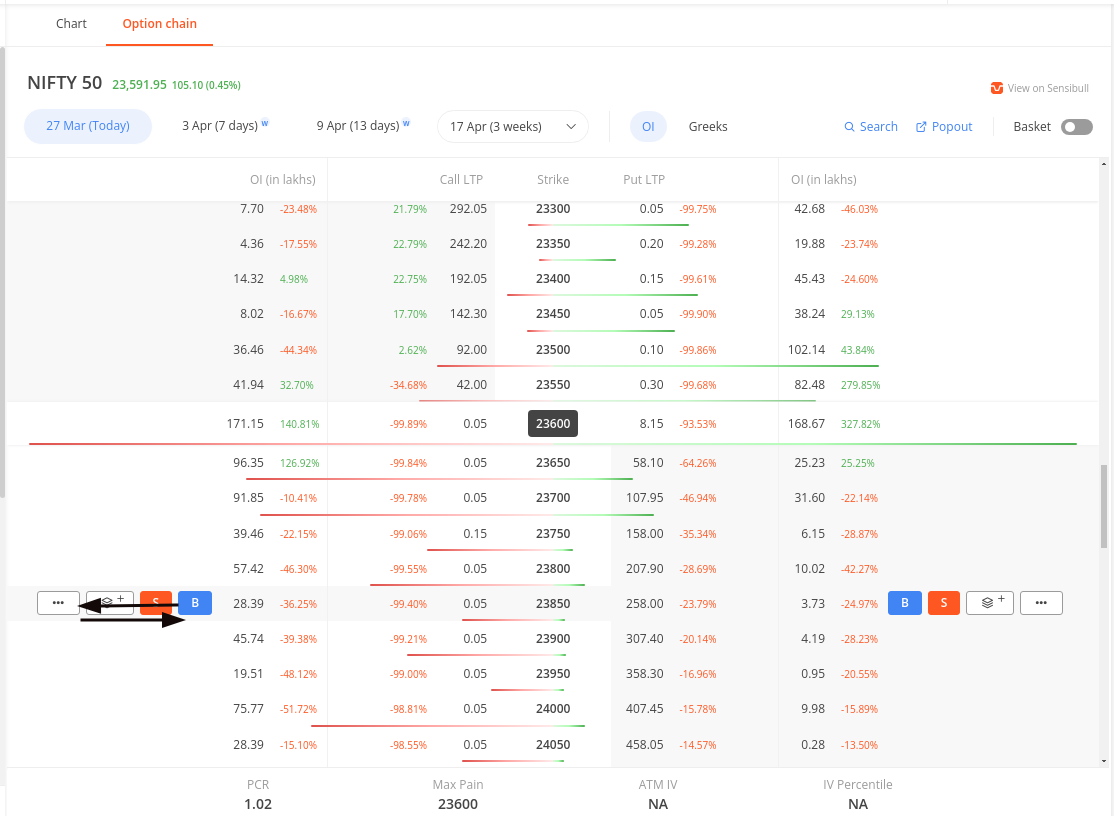This screenshot has height=816, width=1114.
Task: Switch to the Chart tab
Action: click(71, 23)
